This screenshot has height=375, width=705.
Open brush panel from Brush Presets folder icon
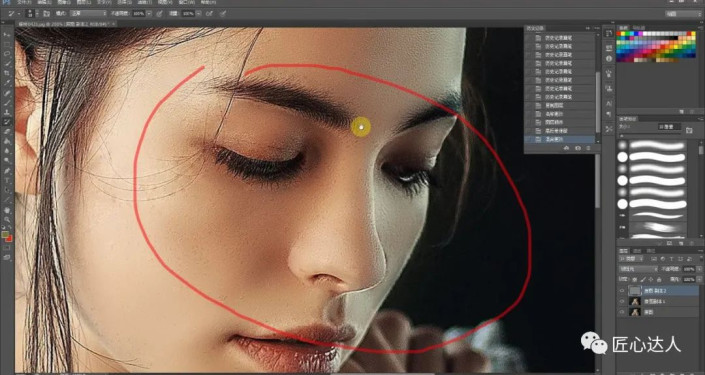689,130
